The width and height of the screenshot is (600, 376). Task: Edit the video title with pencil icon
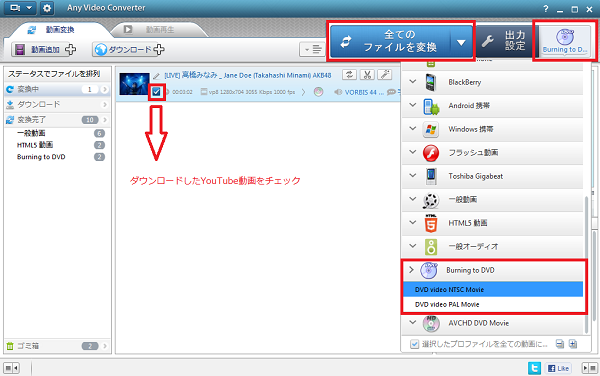156,76
